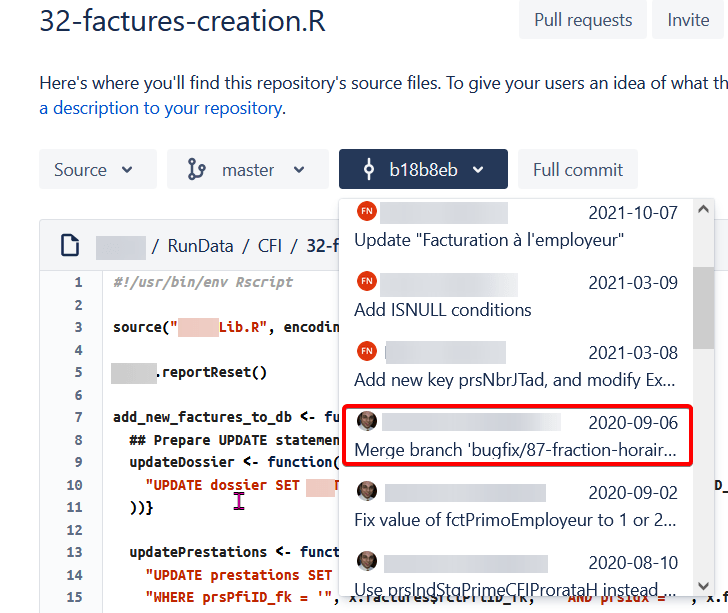Open the Source dropdown

[x=98, y=169]
